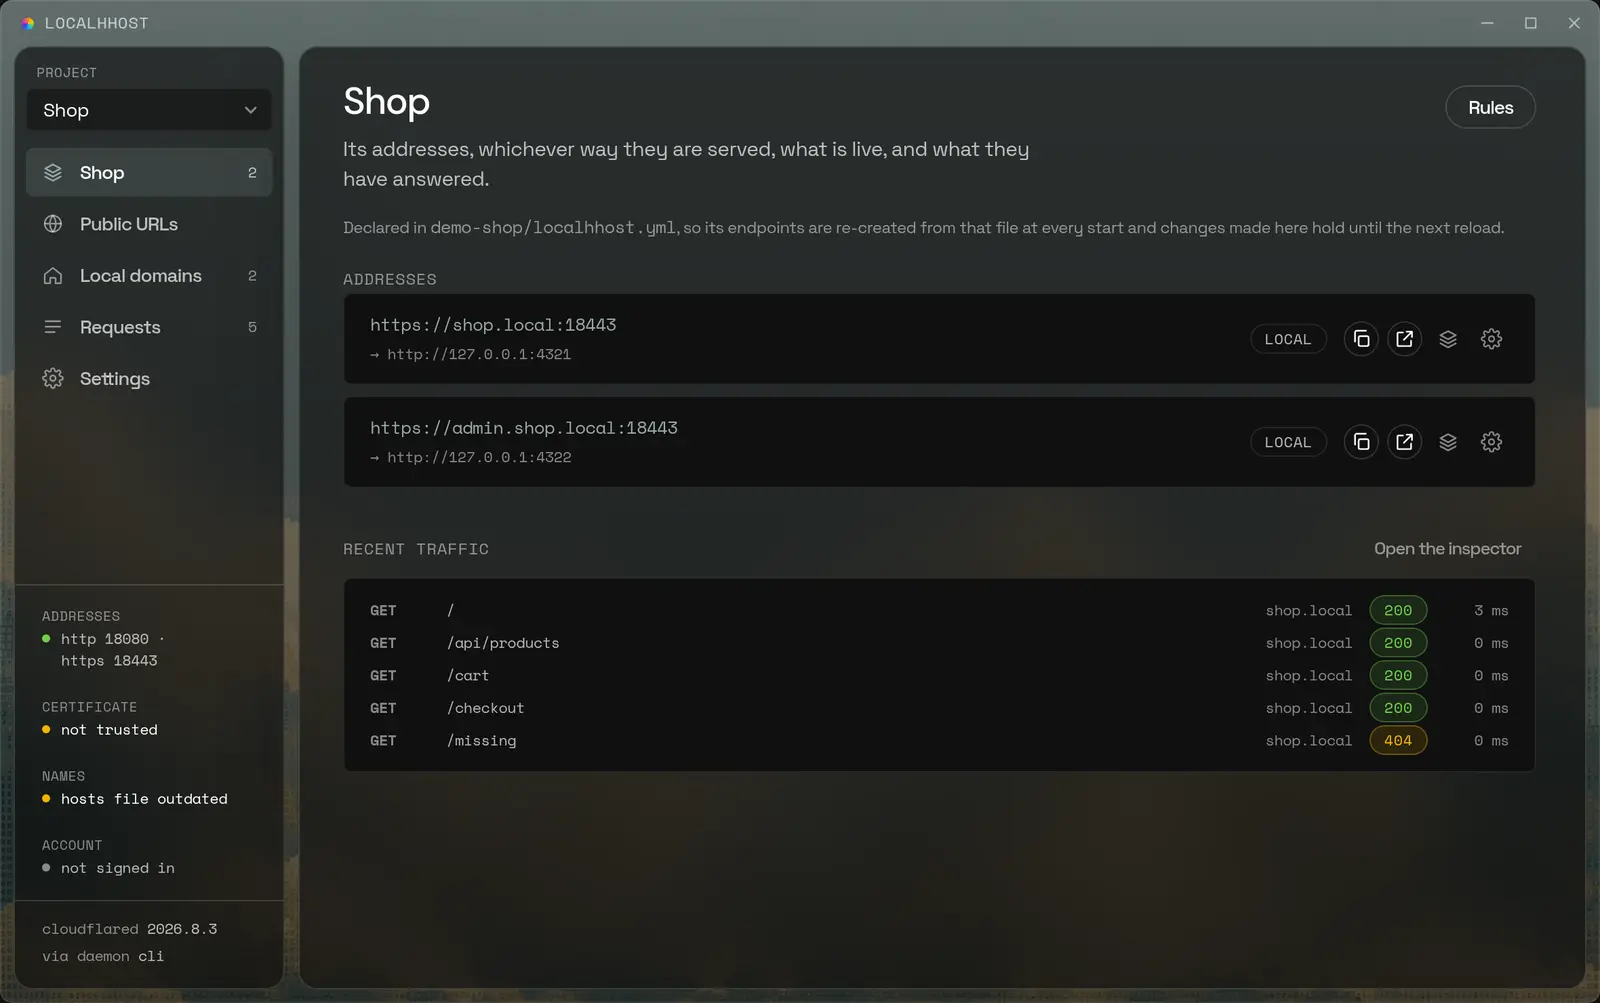Select the GET /api/products request row

click(x=939, y=643)
